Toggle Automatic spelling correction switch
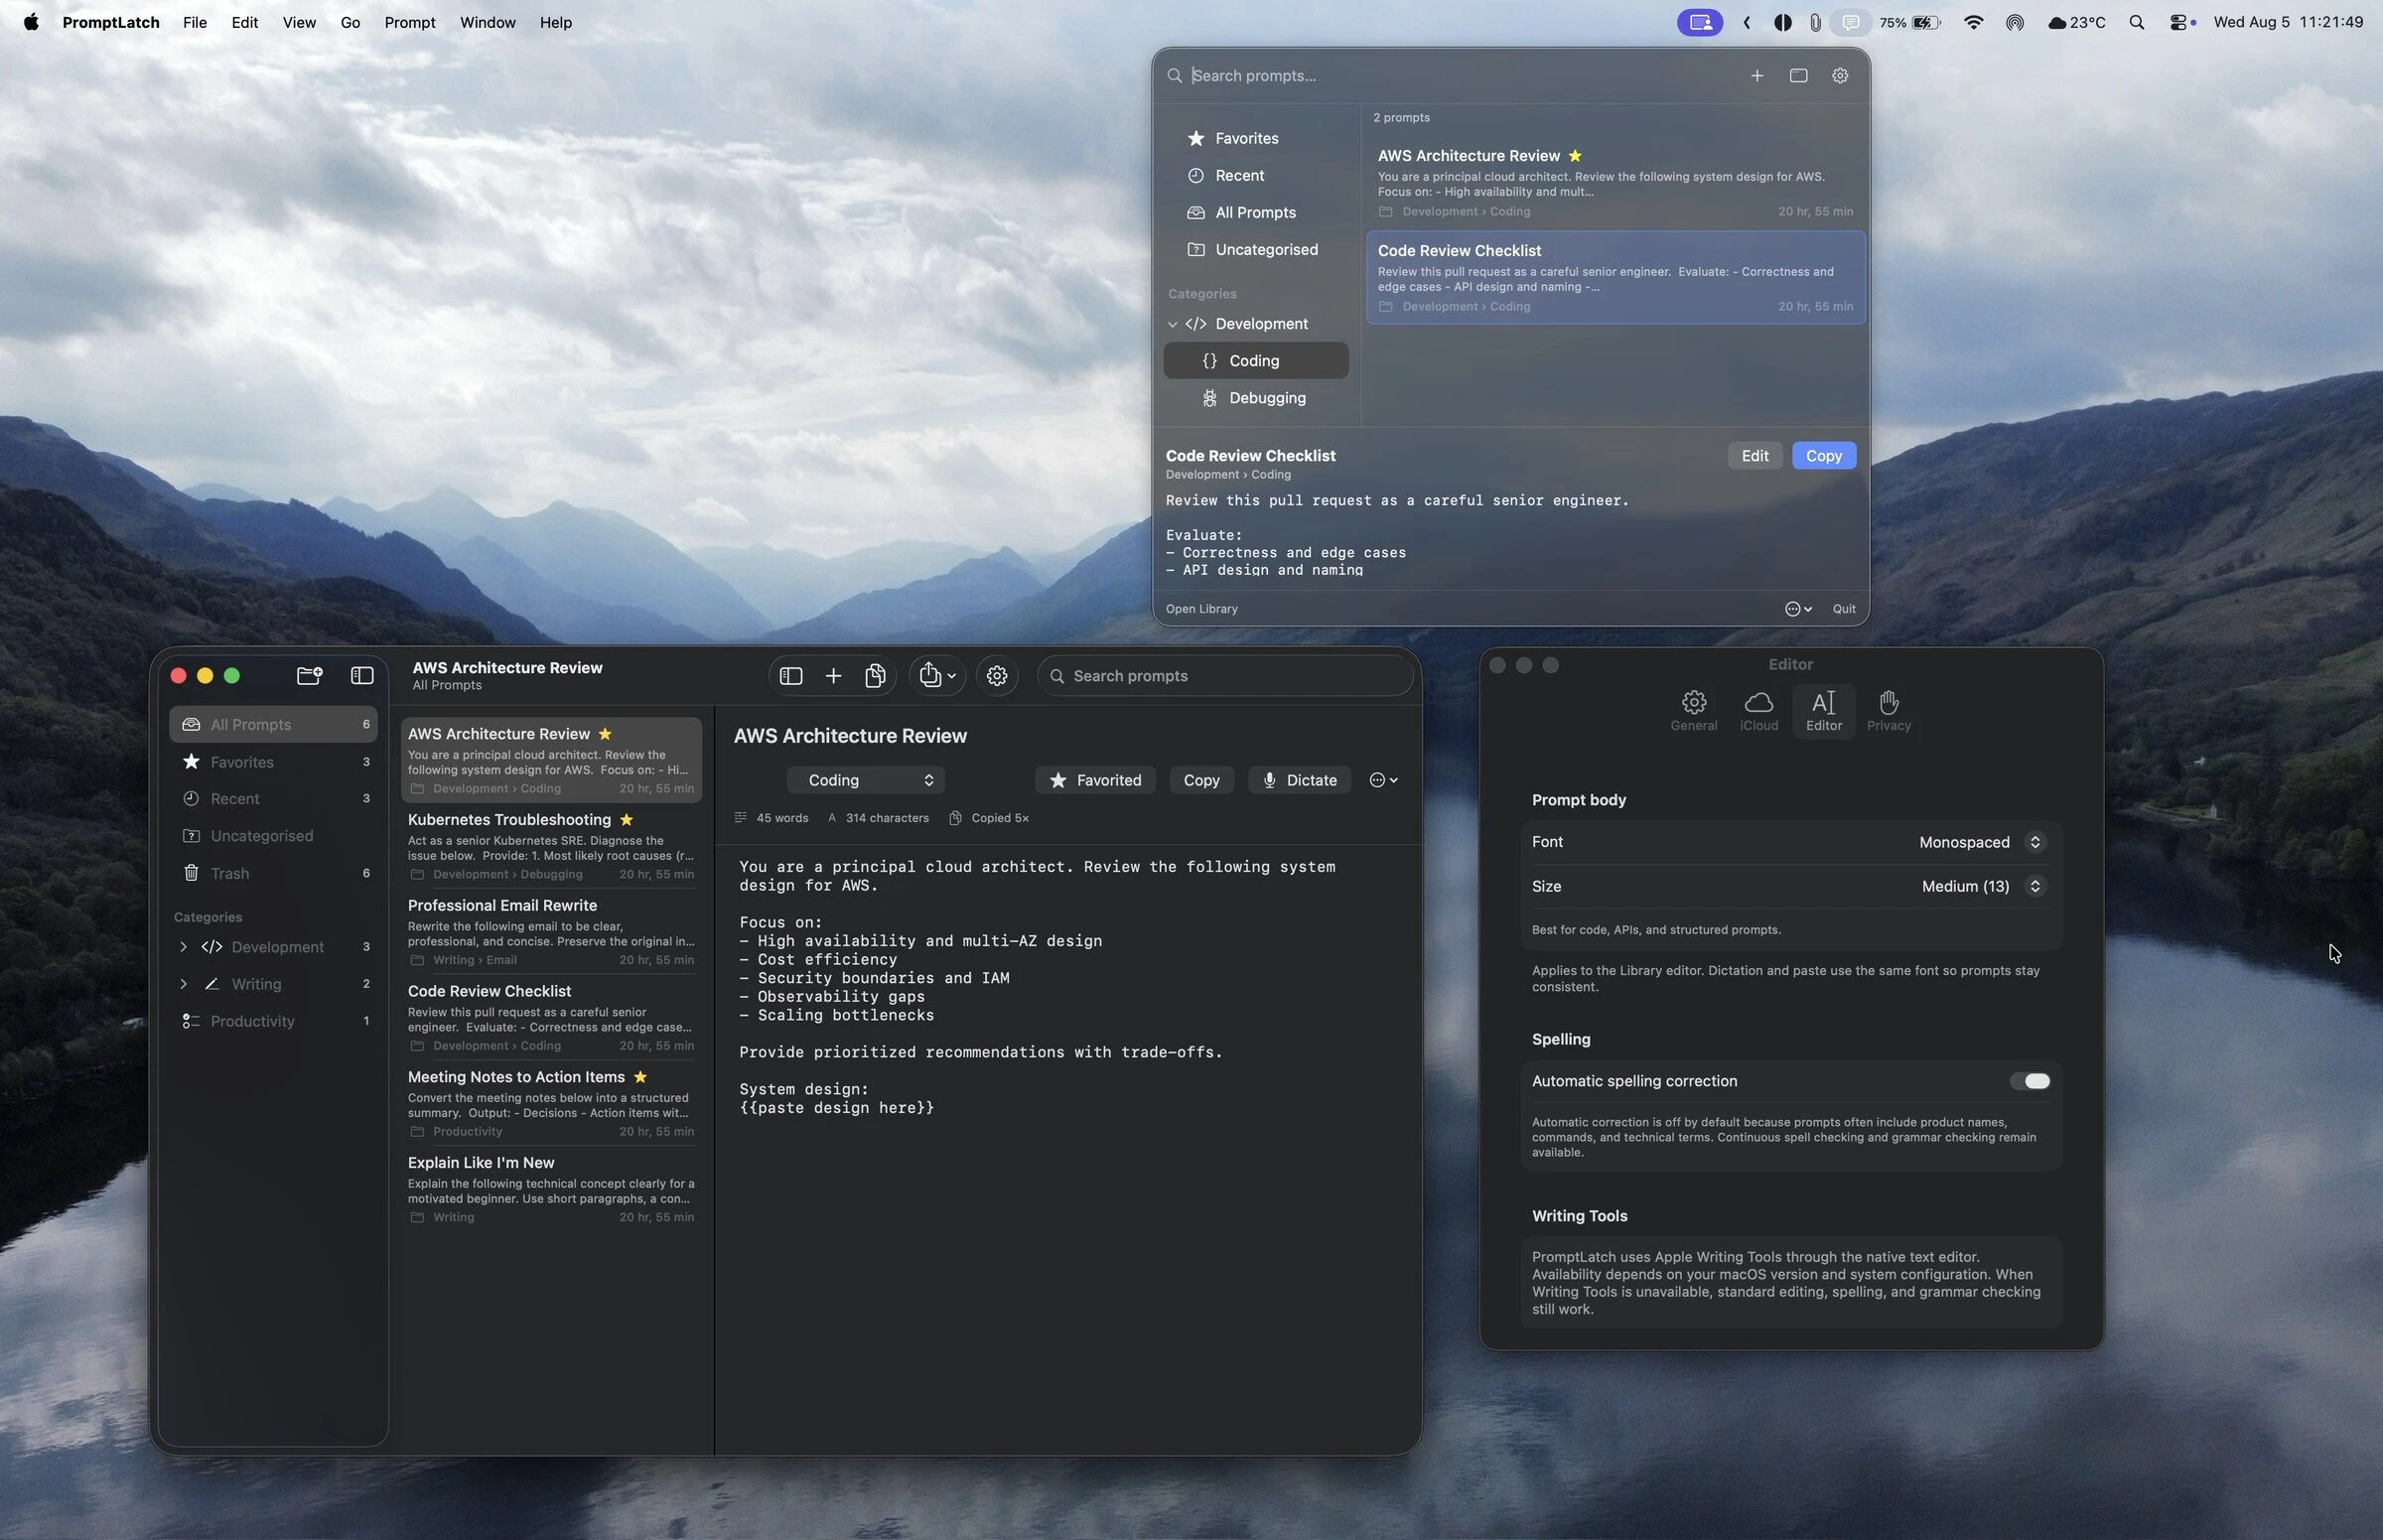2383x1540 pixels. point(2030,1081)
